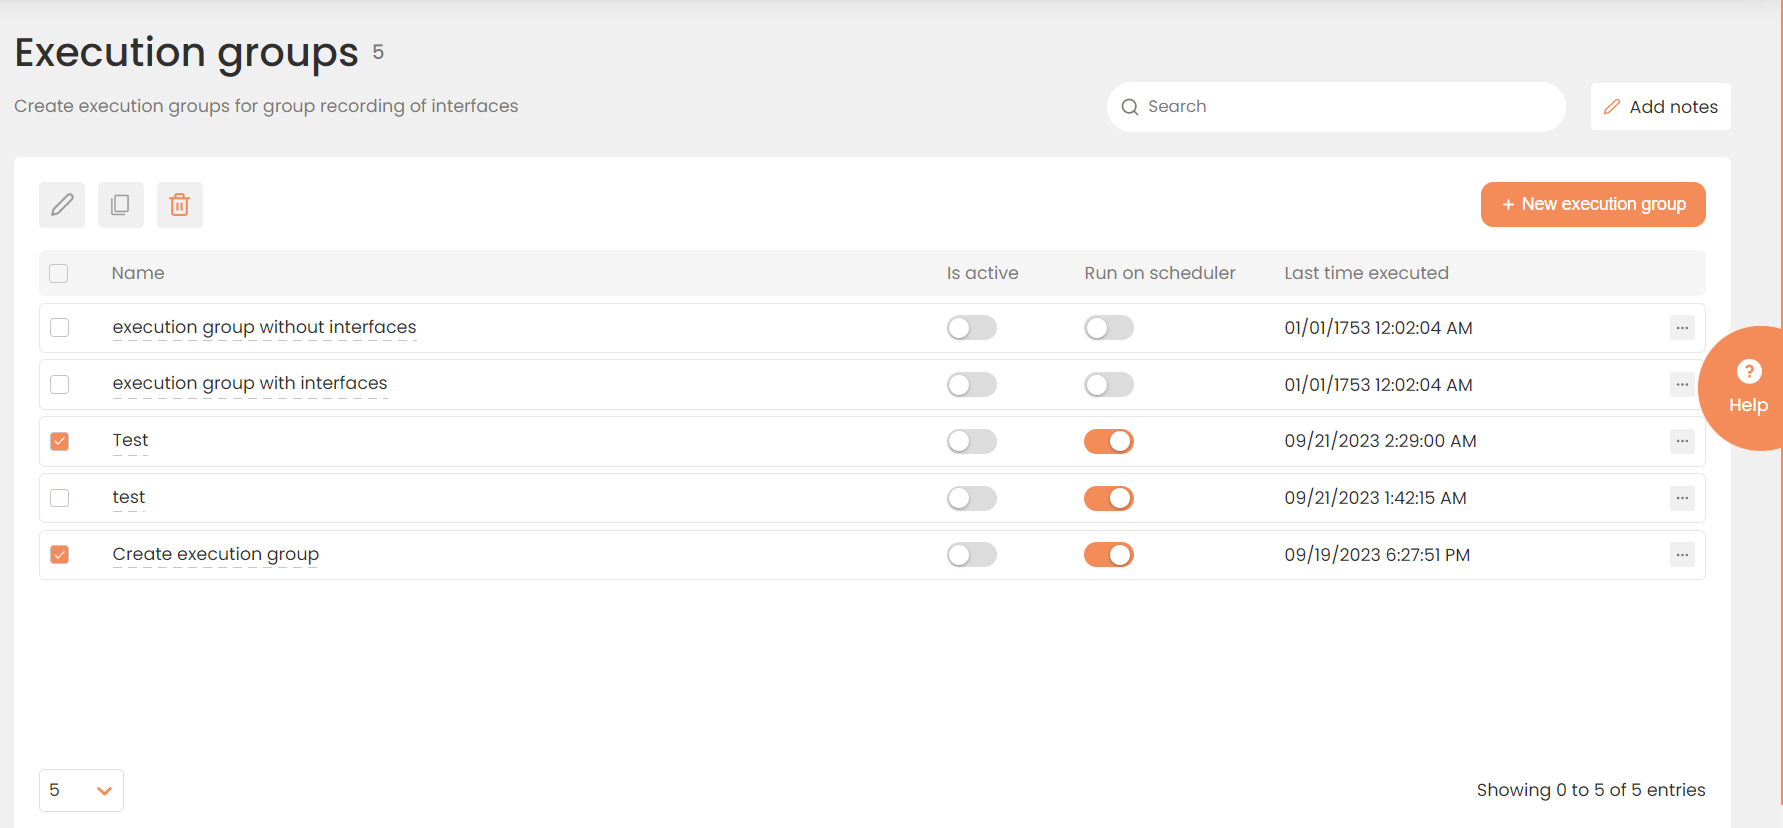1783x828 pixels.
Task: Open the page size dropdown showing 5
Action: [81, 790]
